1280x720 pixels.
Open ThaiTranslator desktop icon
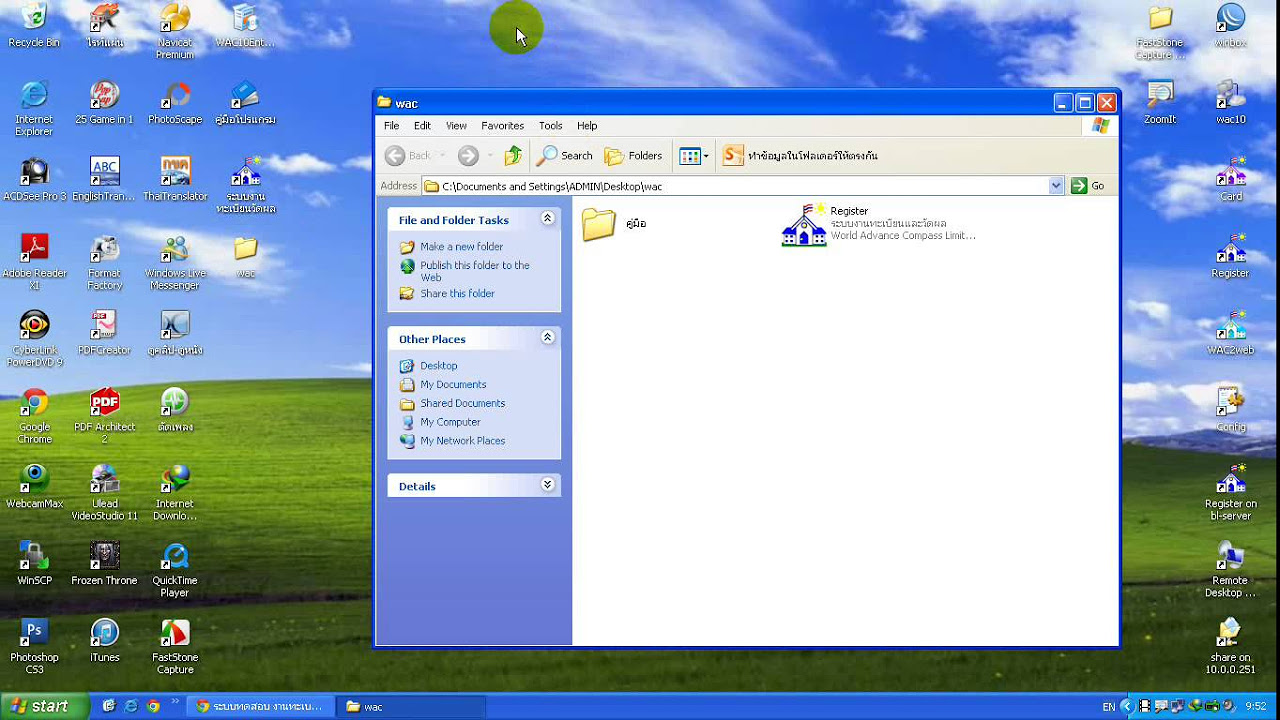[175, 179]
